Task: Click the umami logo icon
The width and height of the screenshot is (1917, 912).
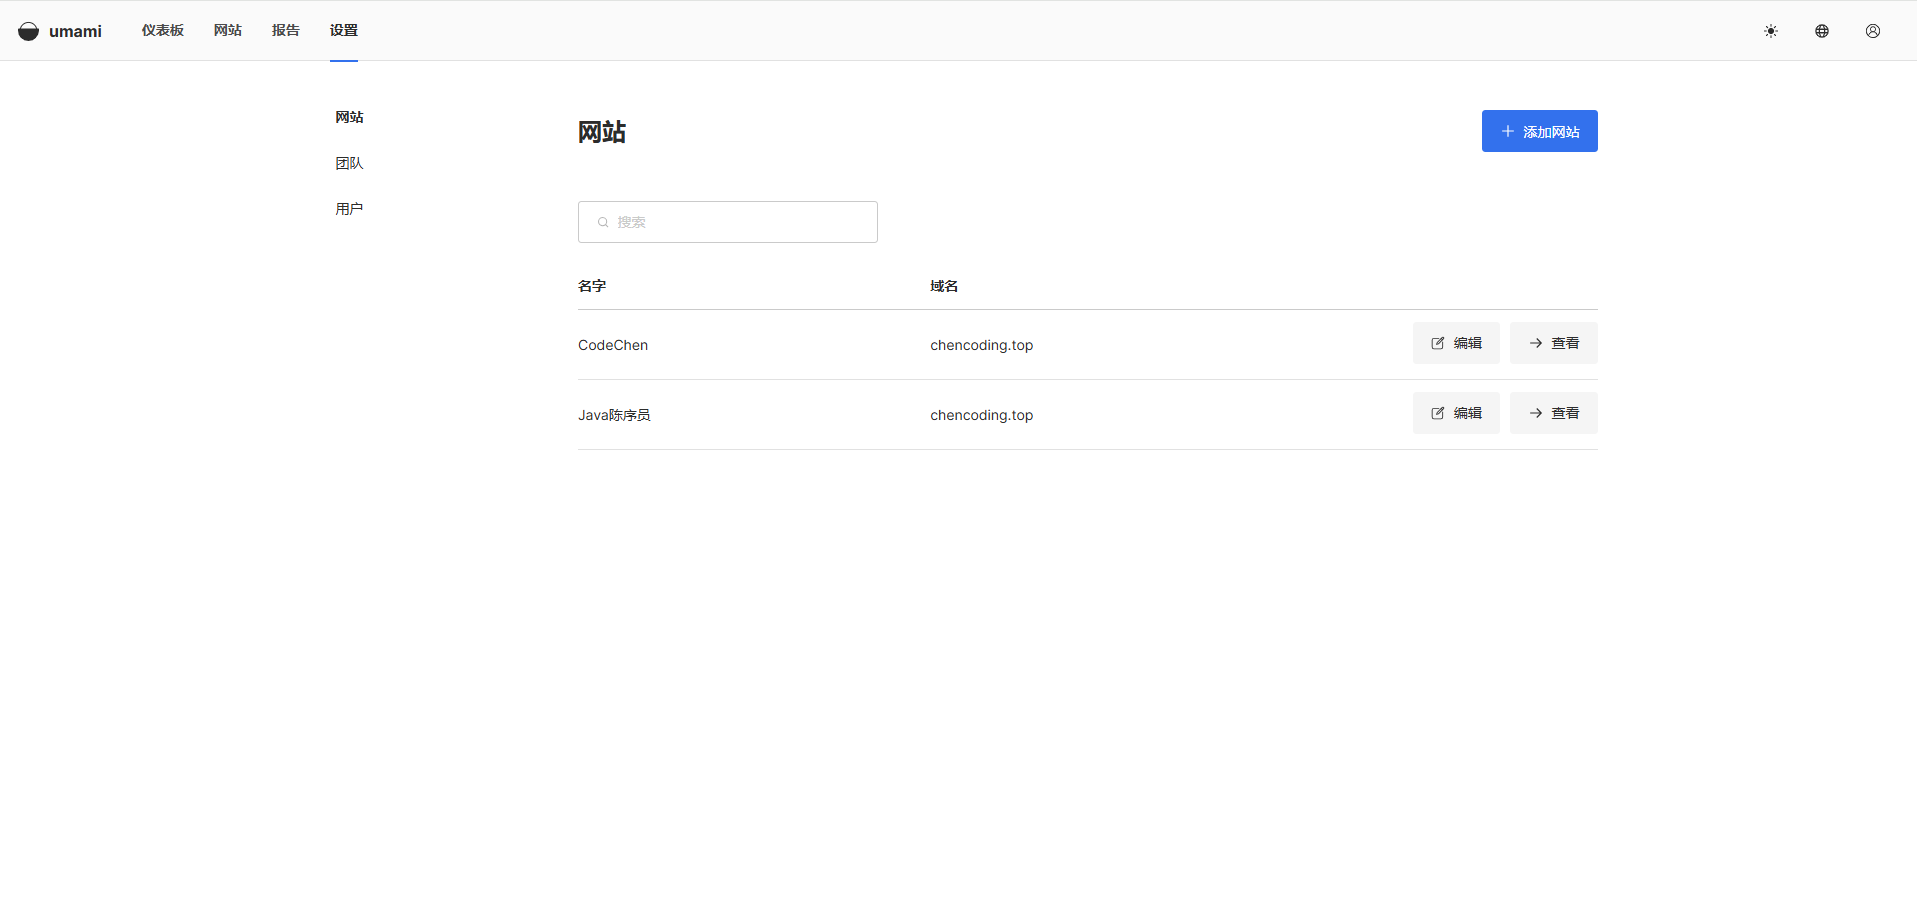Action: pos(28,31)
